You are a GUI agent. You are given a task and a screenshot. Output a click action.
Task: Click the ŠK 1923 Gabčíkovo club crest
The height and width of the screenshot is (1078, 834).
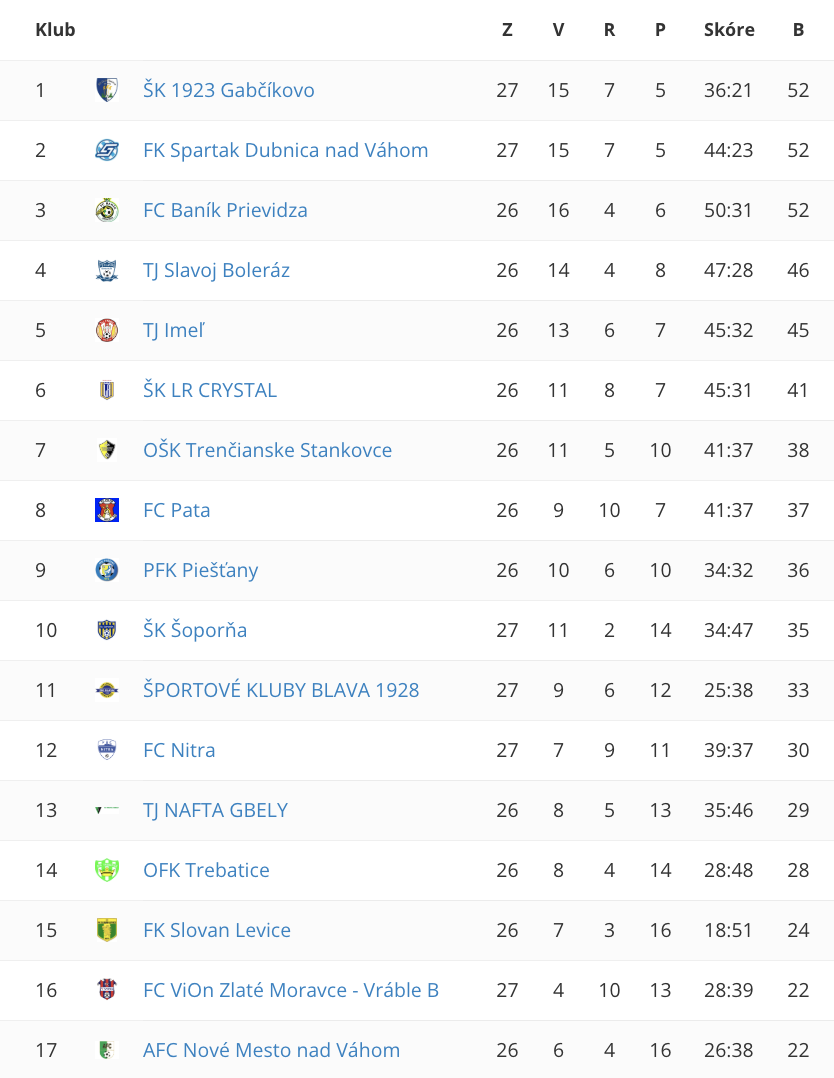pos(107,90)
